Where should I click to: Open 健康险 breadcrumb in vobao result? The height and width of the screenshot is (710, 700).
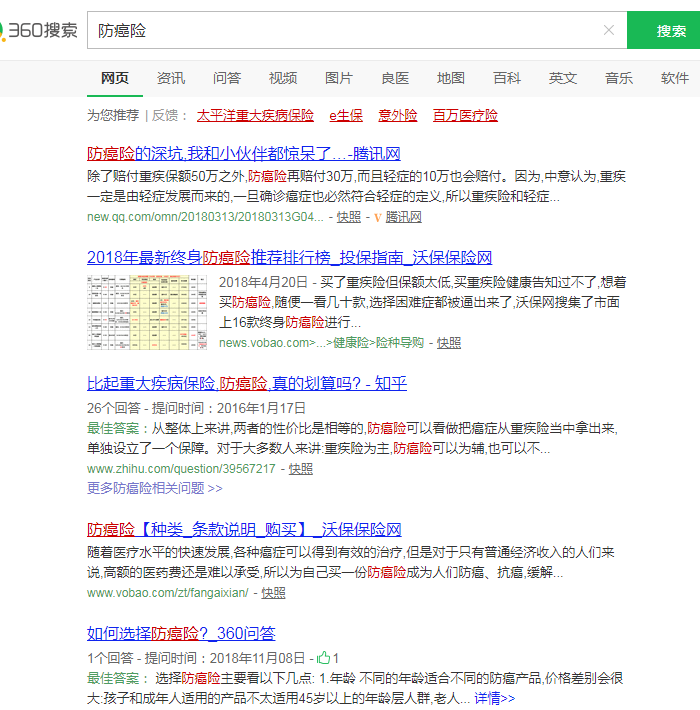pos(351,343)
